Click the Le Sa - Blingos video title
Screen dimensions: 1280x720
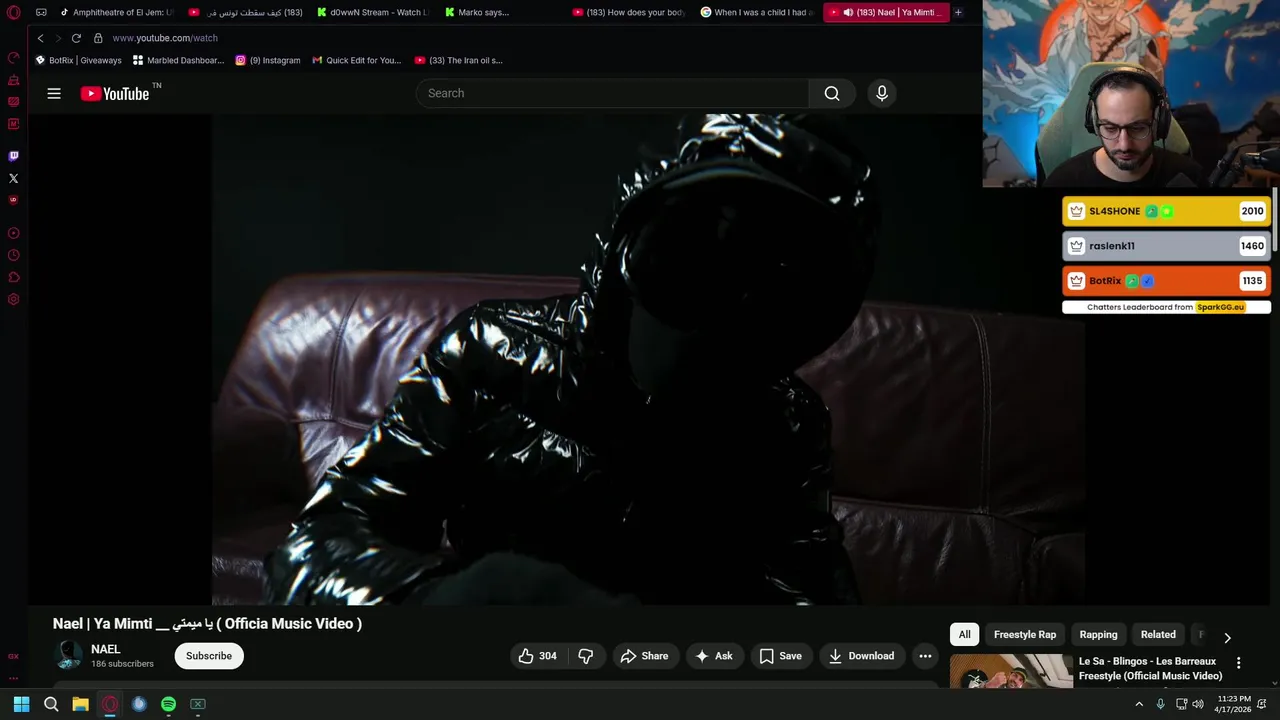coord(1150,668)
